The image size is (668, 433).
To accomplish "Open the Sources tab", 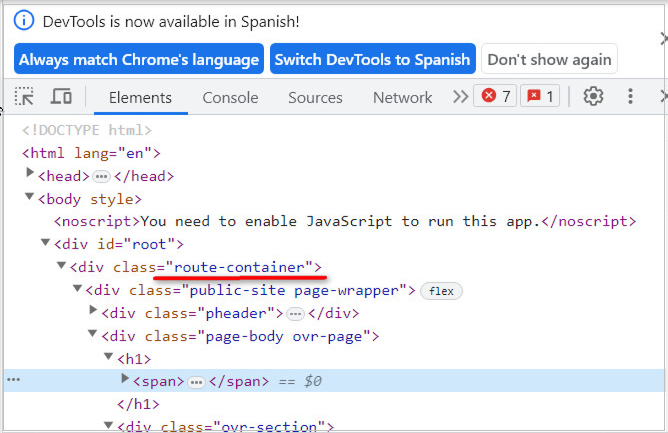I will (x=315, y=97).
